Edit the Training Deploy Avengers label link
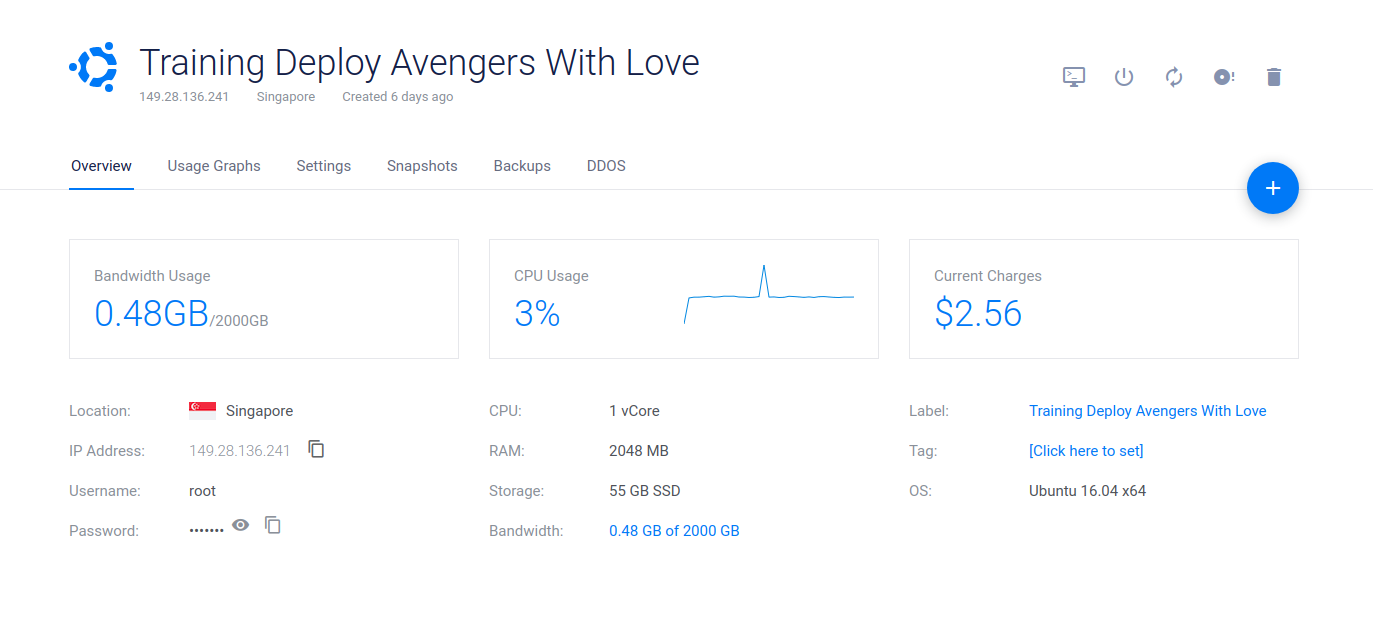The height and width of the screenshot is (618, 1373). point(1147,411)
